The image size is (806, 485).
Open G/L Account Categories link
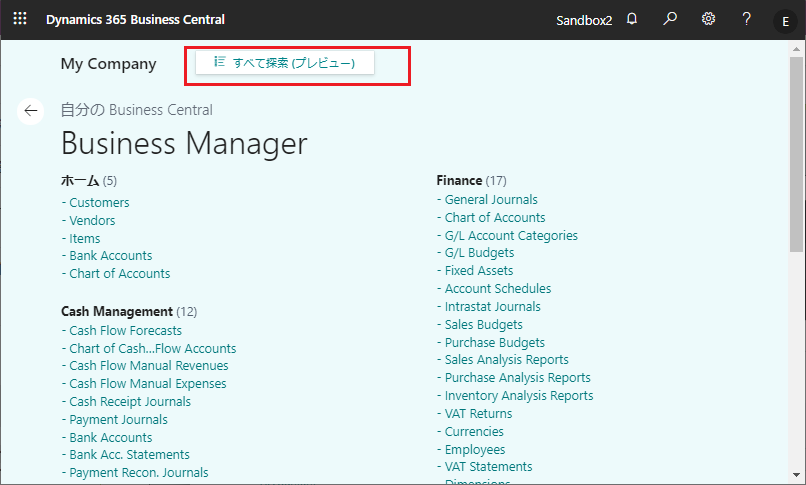coord(511,235)
